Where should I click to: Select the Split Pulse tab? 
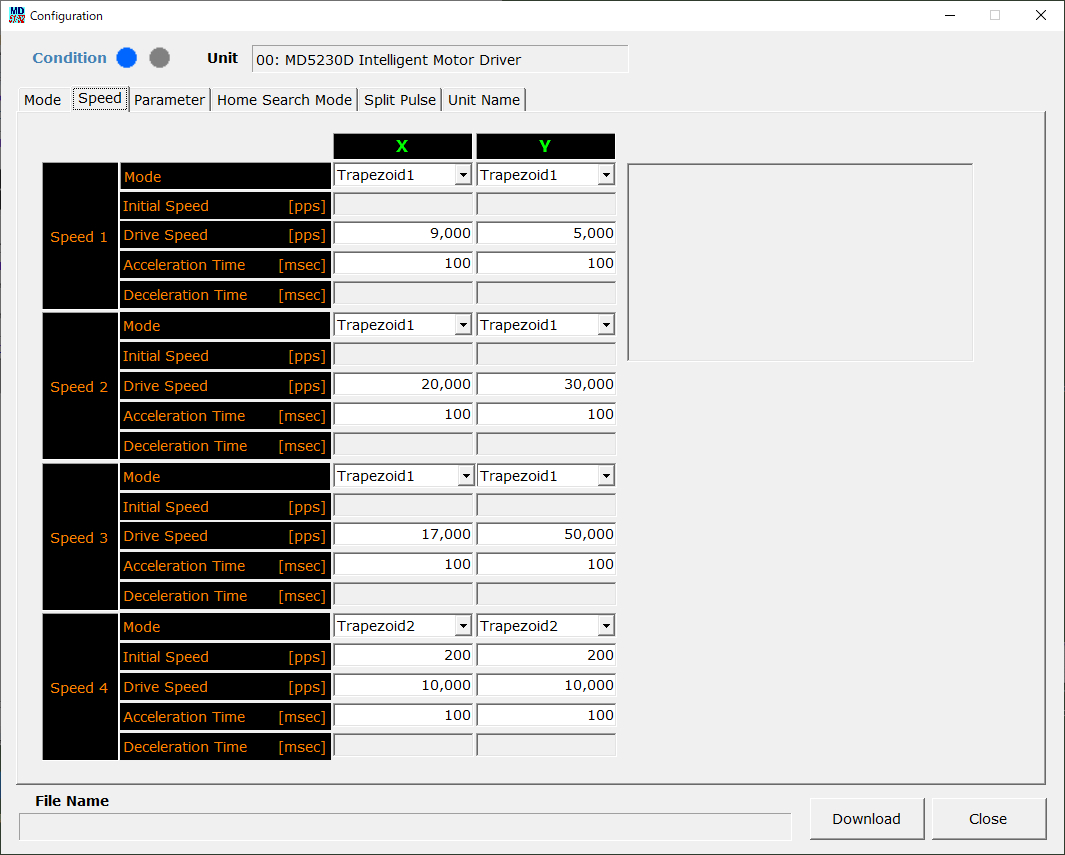click(x=400, y=100)
